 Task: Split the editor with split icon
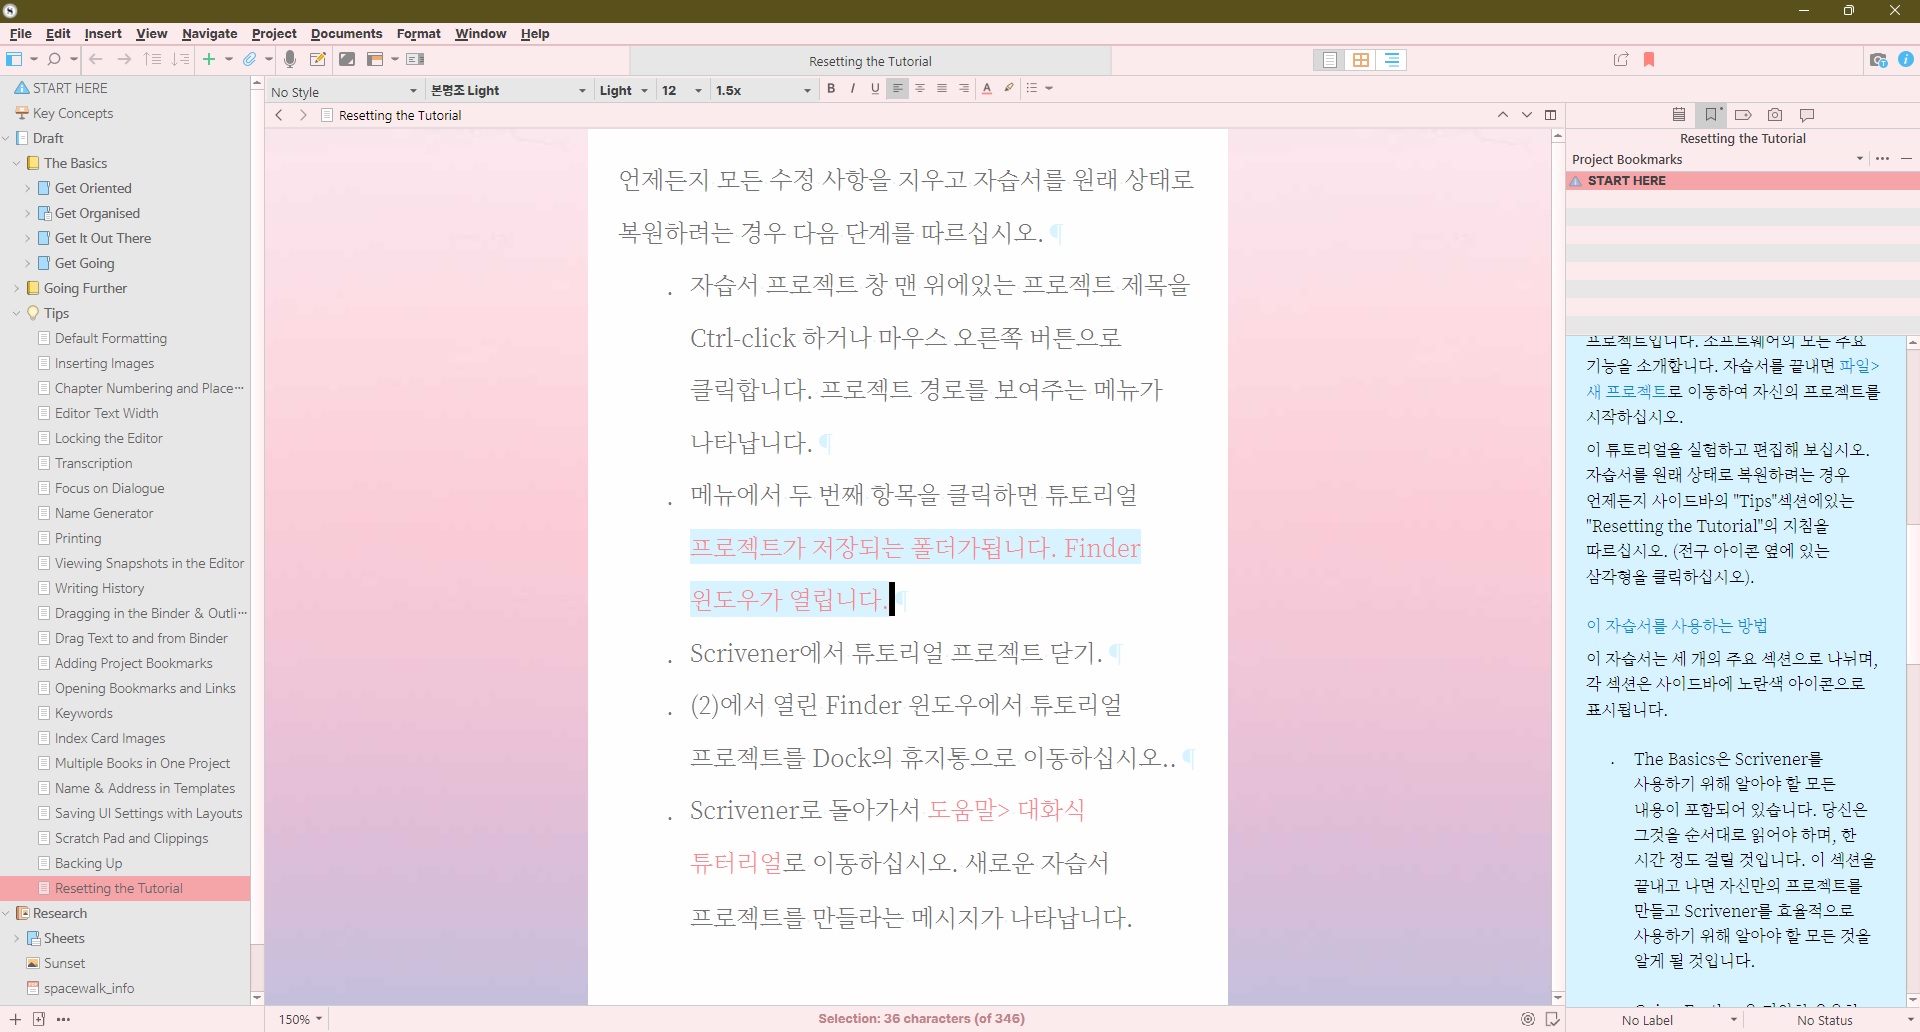click(1551, 115)
